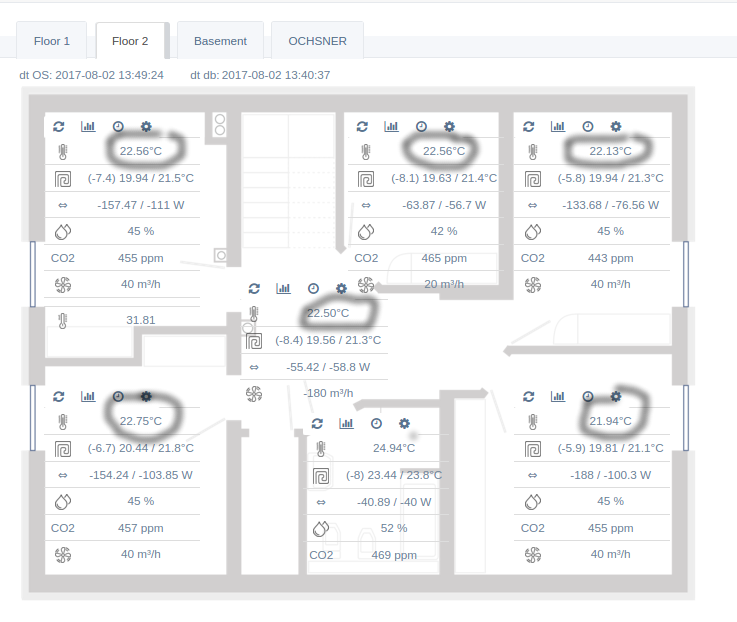
Task: Click the temperature value 22.13°C
Action: coord(610,151)
